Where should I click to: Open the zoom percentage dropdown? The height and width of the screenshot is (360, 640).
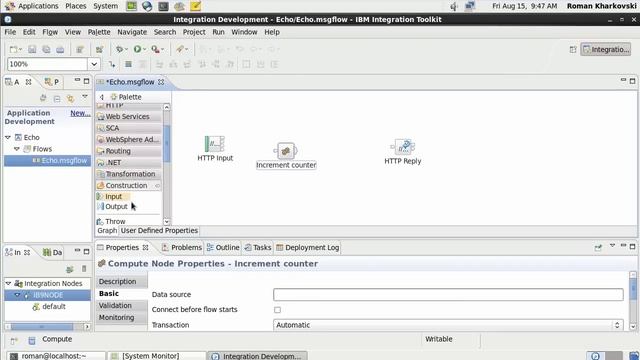coord(94,64)
